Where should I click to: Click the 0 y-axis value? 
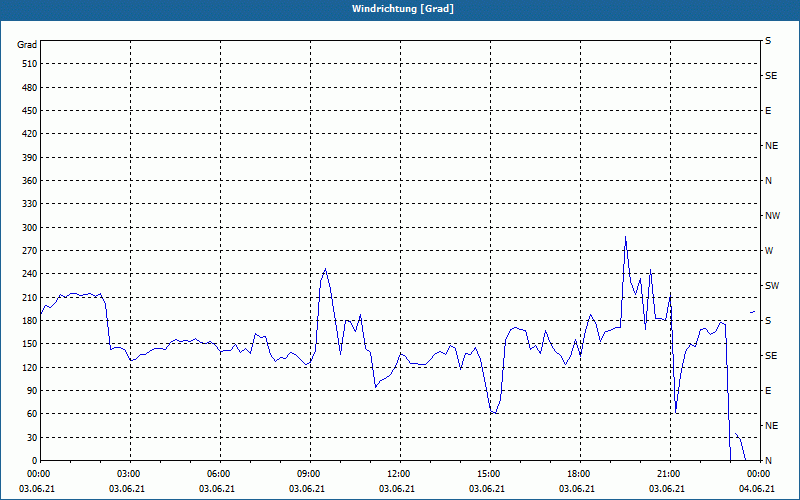[34, 461]
